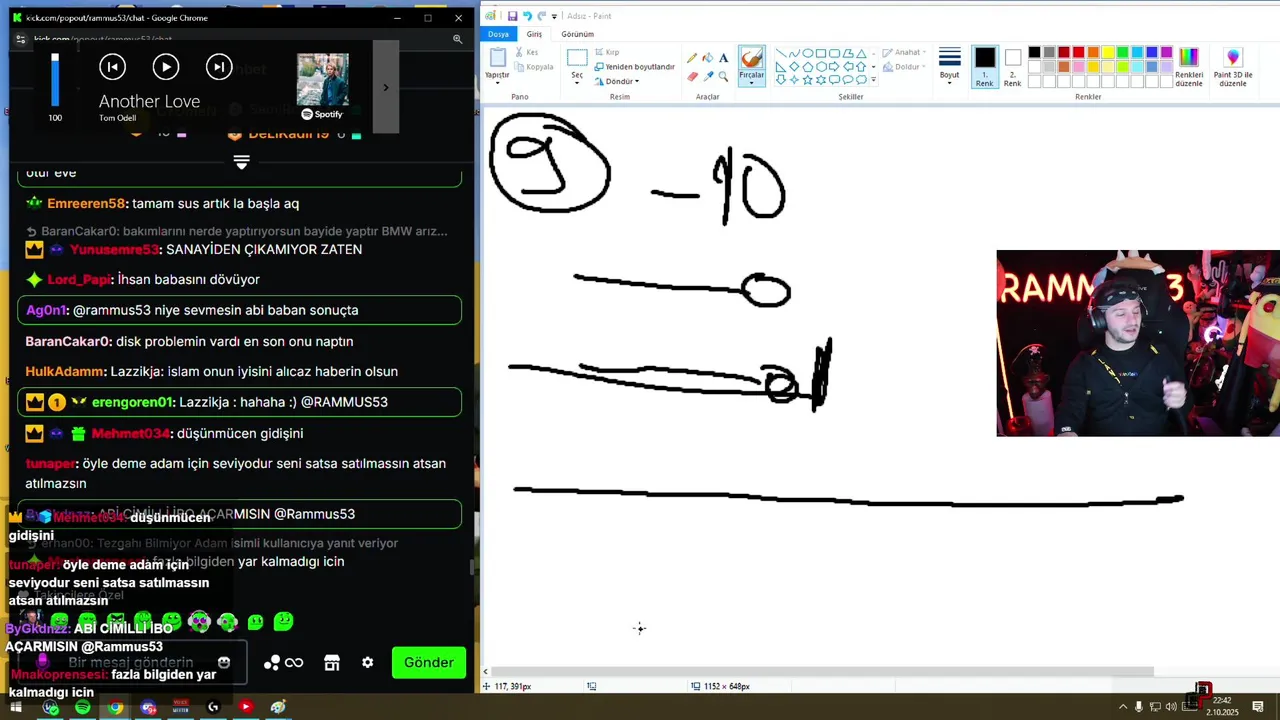Screen dimensions: 1280x720
Task: Pick the triangle shape in Şekiller
Action: [861, 54]
